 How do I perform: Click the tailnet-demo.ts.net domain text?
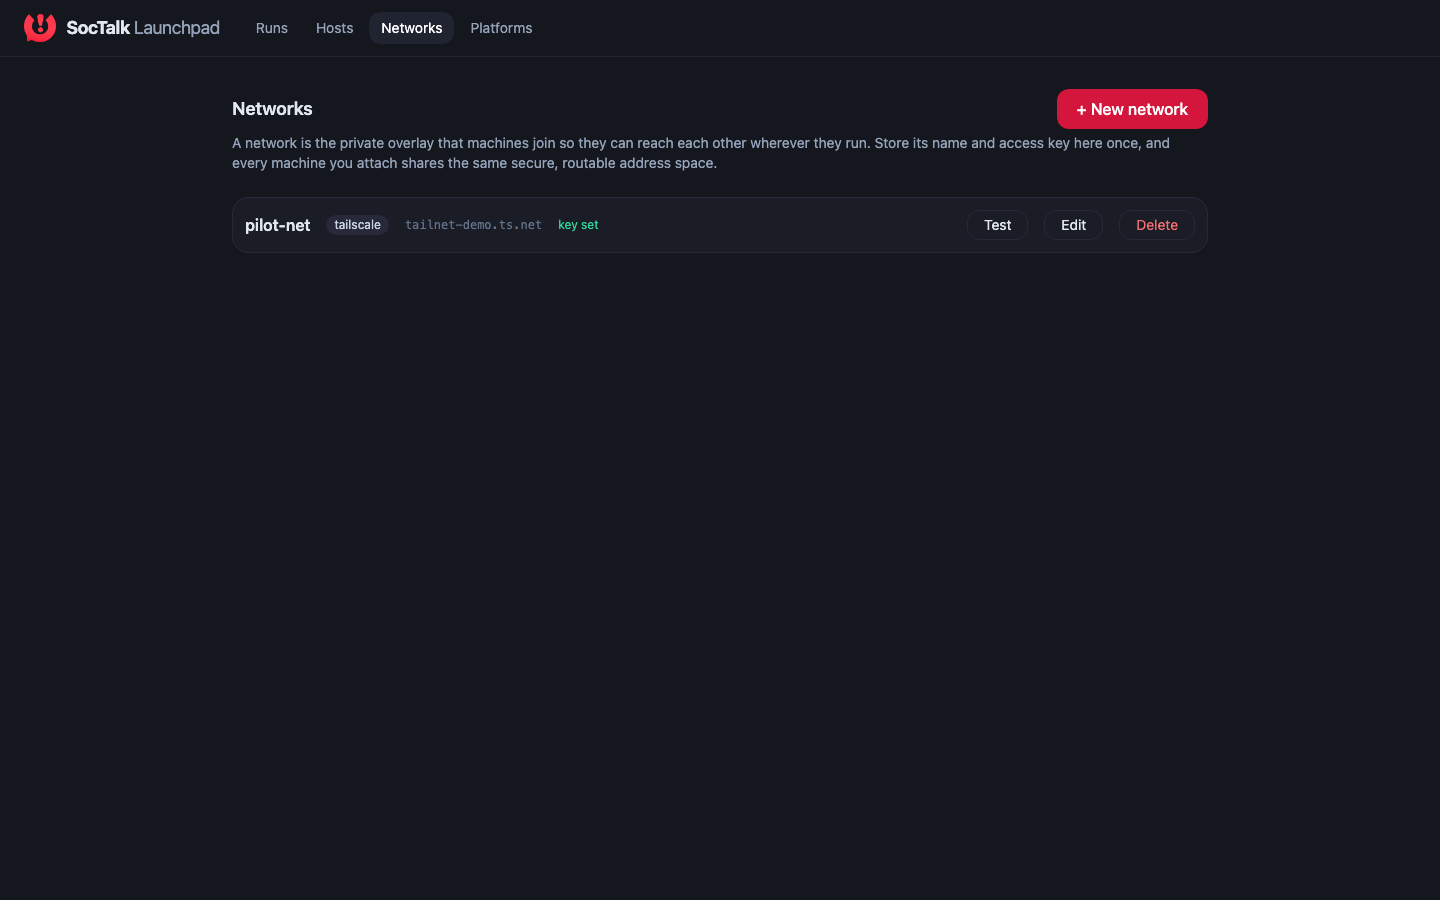pyautogui.click(x=473, y=225)
